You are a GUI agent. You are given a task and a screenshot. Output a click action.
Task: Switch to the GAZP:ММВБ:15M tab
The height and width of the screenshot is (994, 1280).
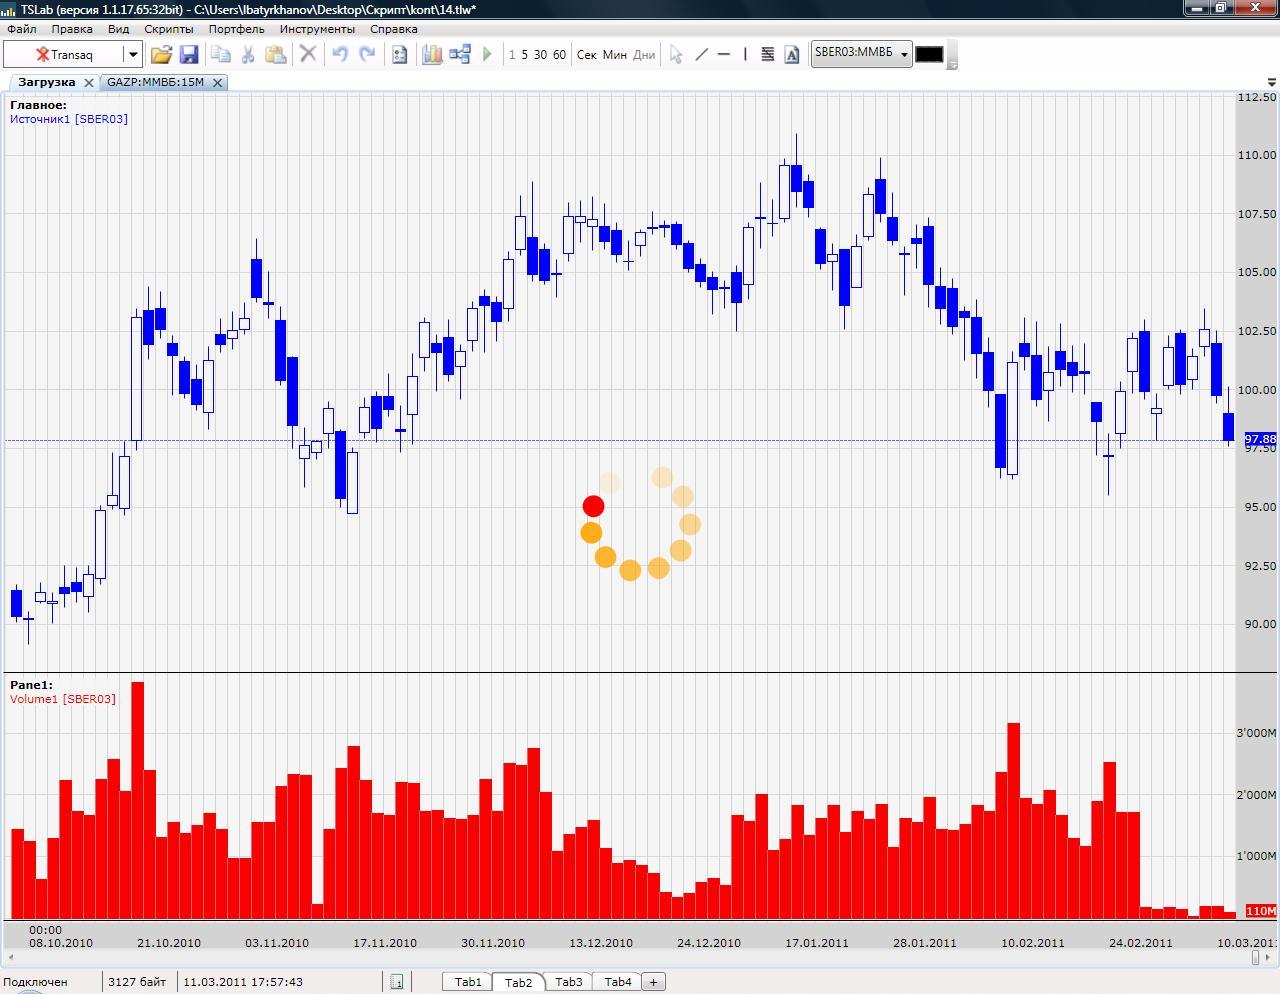click(x=155, y=82)
